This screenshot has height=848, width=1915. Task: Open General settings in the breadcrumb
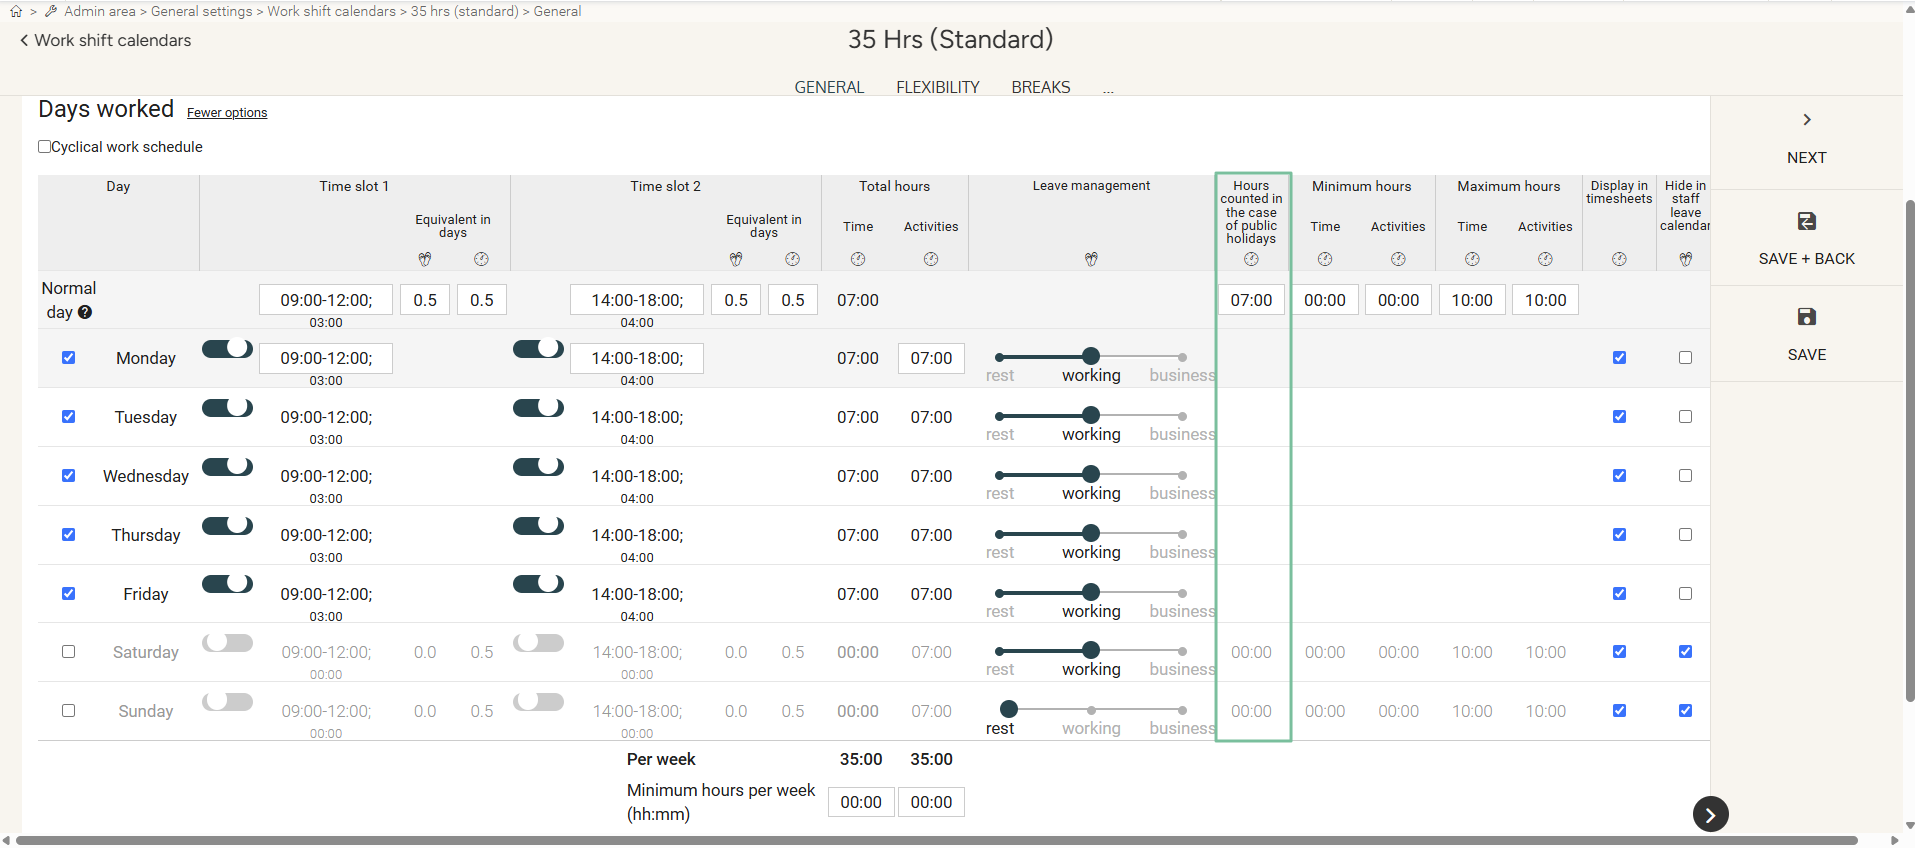(201, 11)
